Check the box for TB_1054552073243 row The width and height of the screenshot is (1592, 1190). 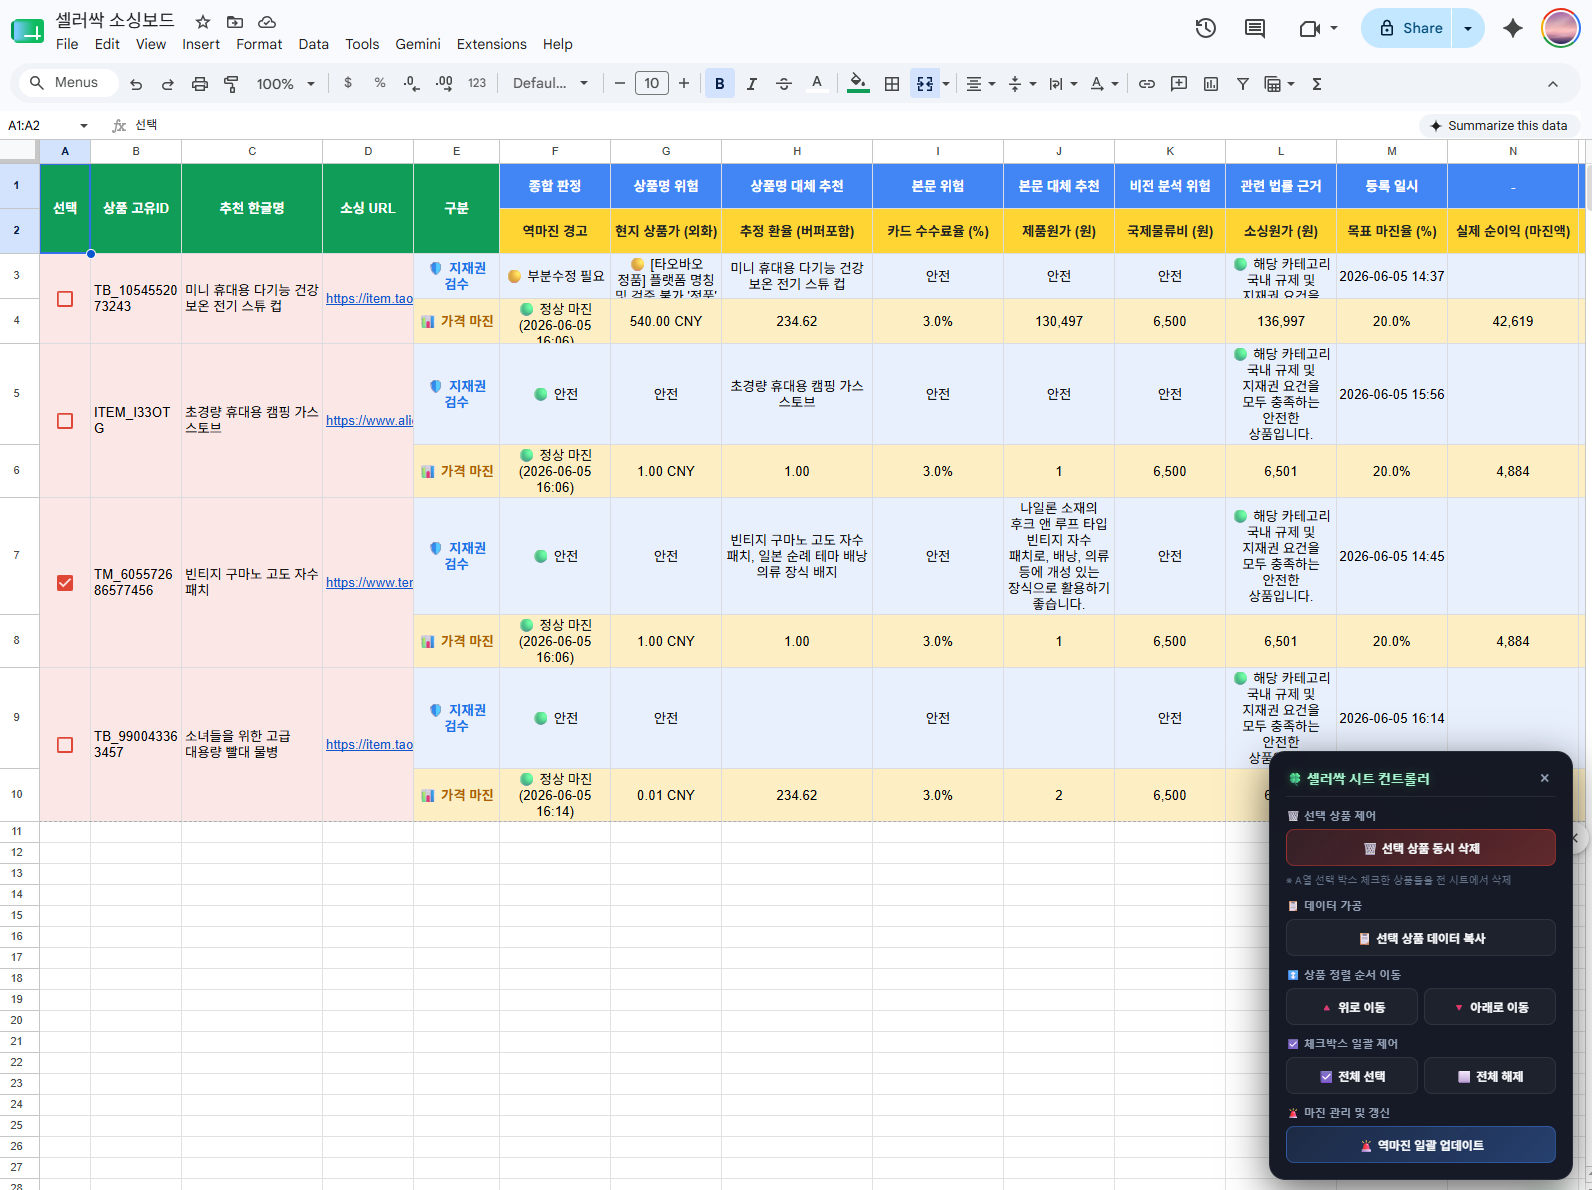pos(65,299)
